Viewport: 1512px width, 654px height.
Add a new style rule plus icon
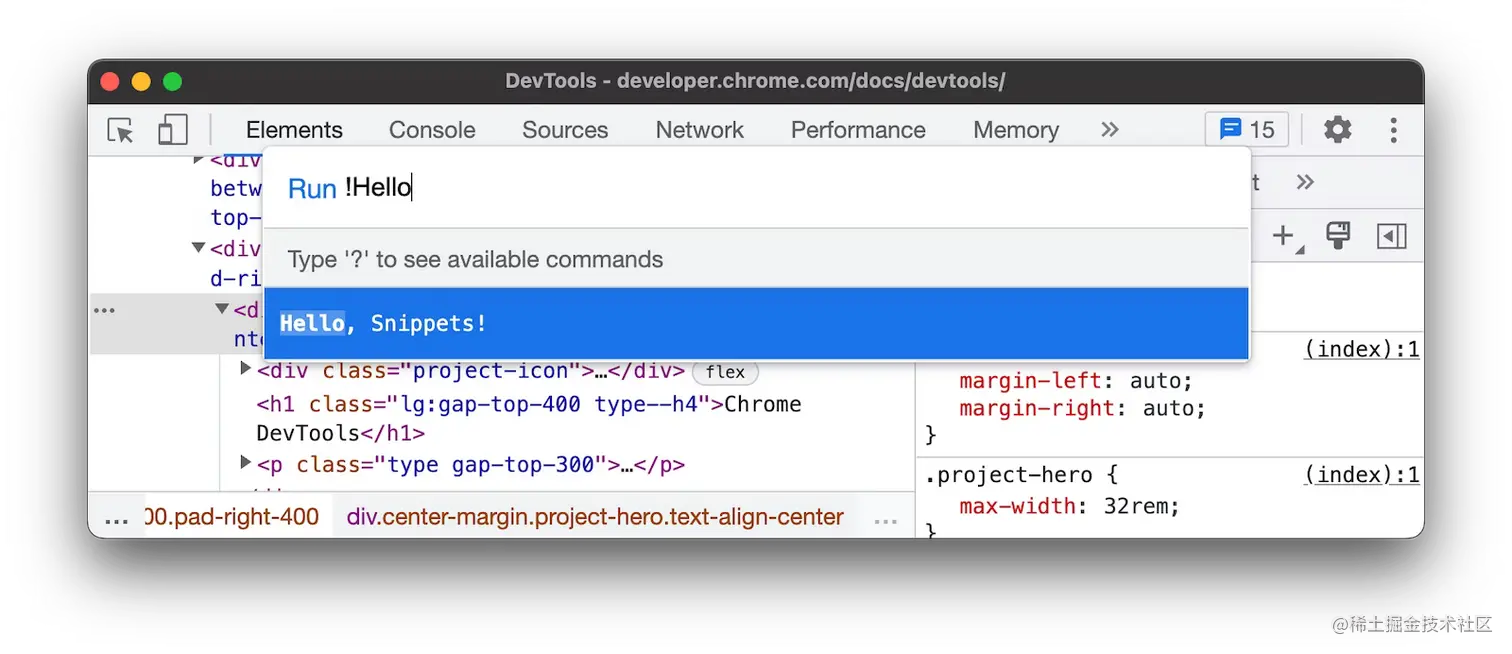tap(1283, 236)
